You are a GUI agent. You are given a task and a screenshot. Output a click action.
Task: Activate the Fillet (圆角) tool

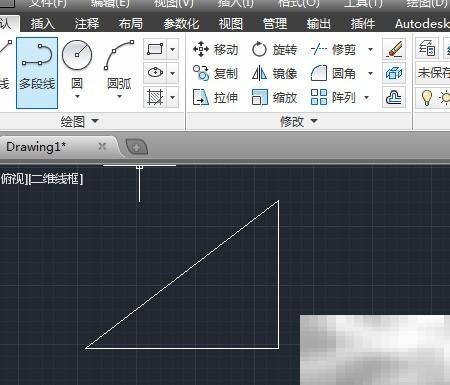point(333,73)
